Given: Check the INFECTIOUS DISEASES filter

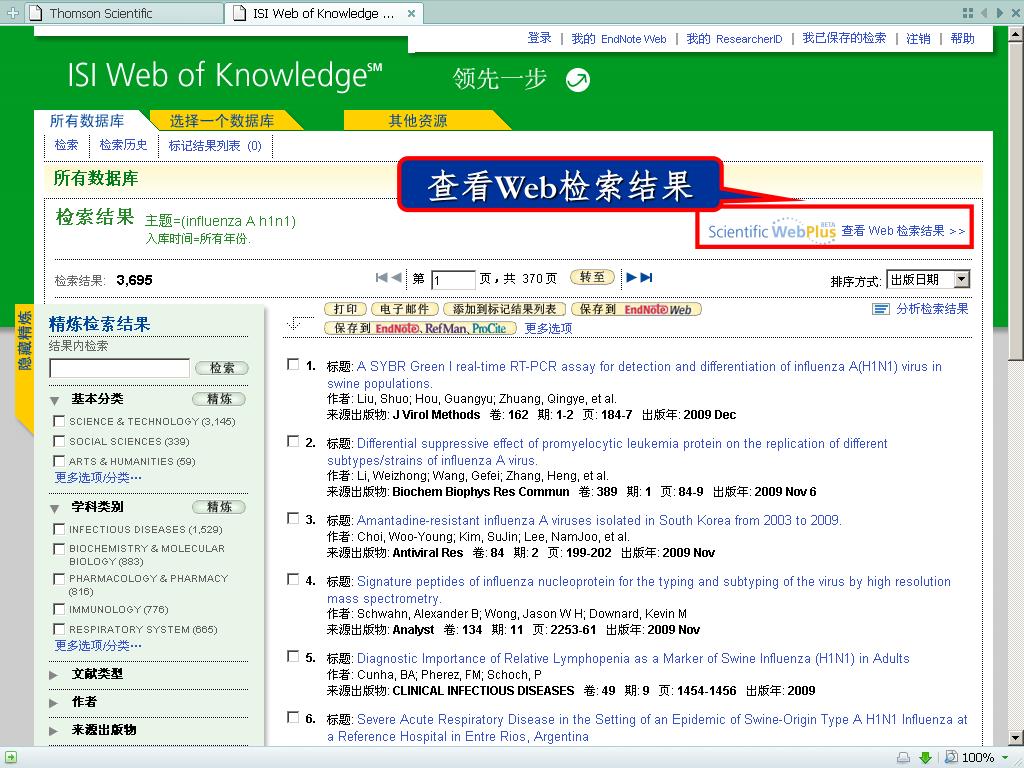Looking at the screenshot, I should tap(59, 529).
